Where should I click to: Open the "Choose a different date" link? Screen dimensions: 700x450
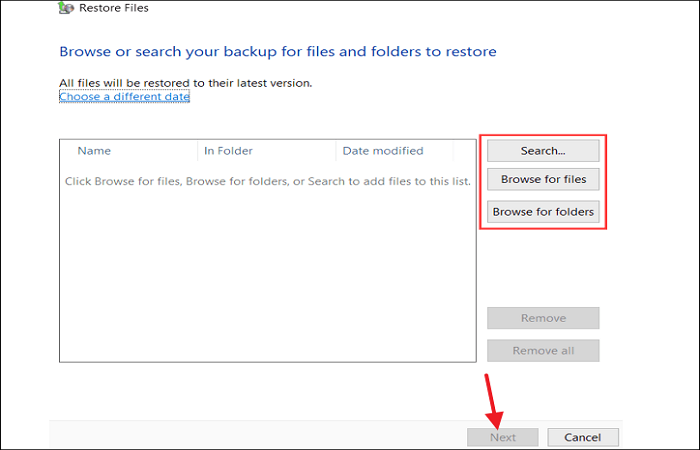tap(124, 97)
